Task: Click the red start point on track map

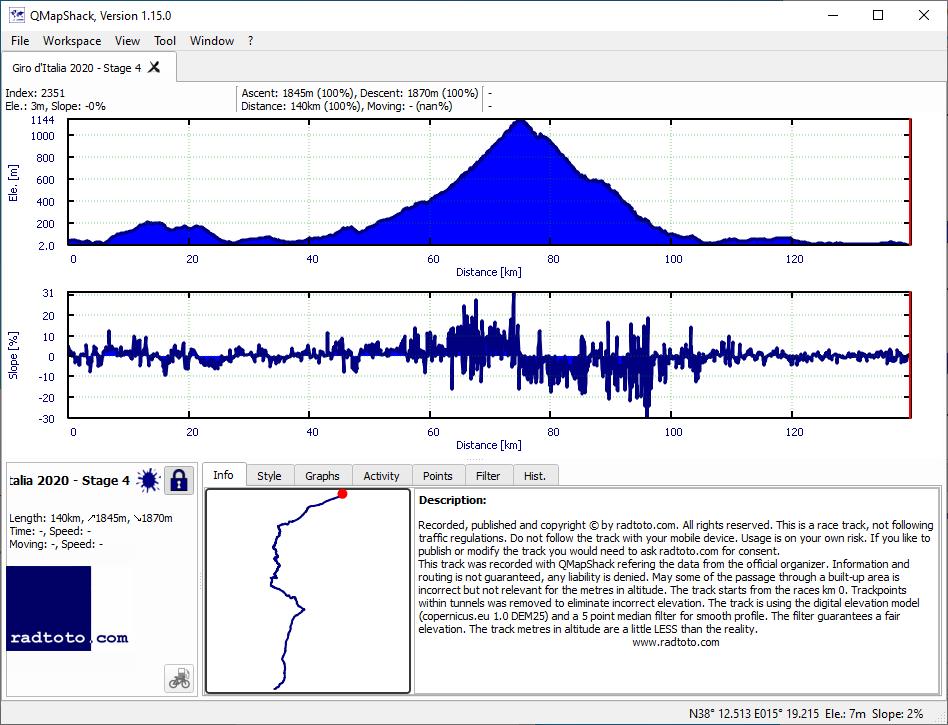Action: [x=342, y=494]
